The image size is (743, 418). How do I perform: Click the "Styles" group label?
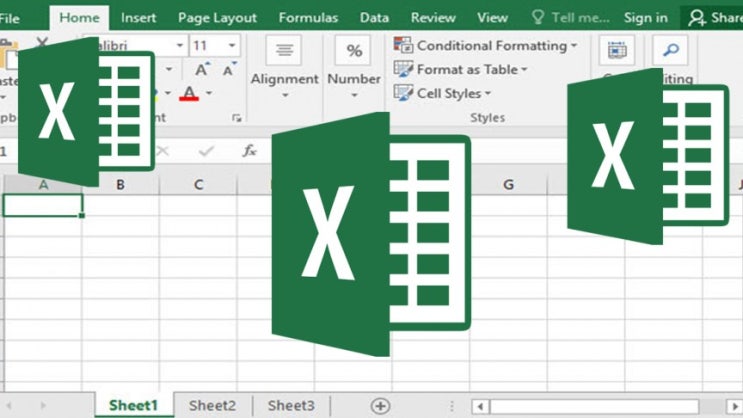click(x=487, y=118)
